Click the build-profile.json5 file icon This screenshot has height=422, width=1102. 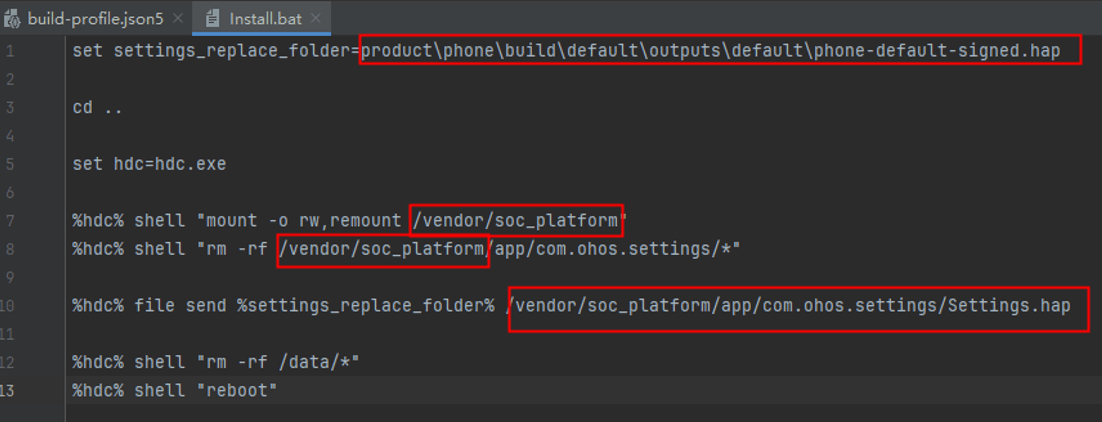pyautogui.click(x=13, y=19)
